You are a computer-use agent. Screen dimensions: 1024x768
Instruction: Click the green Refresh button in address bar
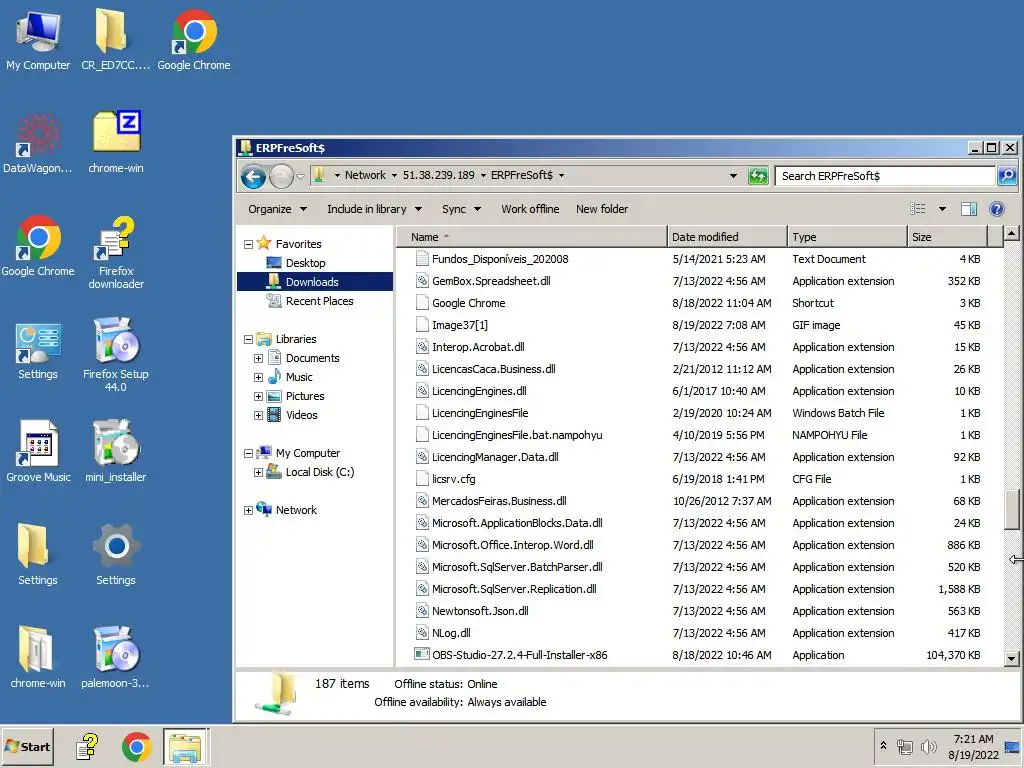tap(758, 176)
